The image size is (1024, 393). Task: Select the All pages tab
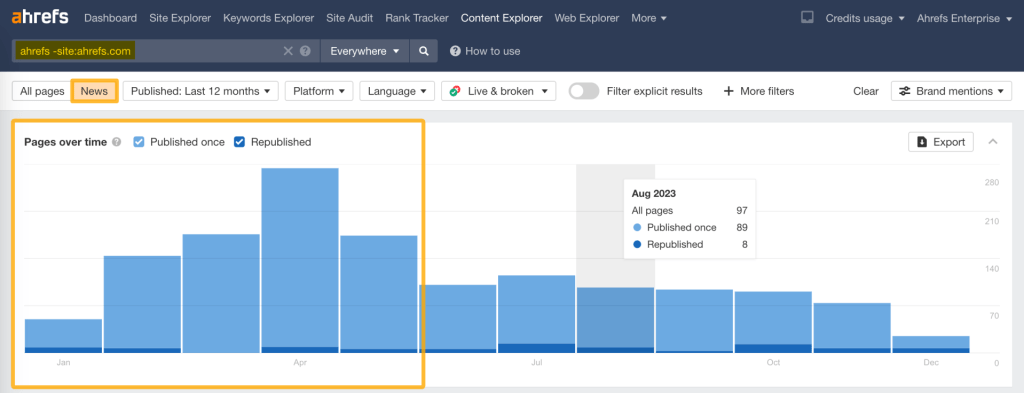tap(42, 91)
